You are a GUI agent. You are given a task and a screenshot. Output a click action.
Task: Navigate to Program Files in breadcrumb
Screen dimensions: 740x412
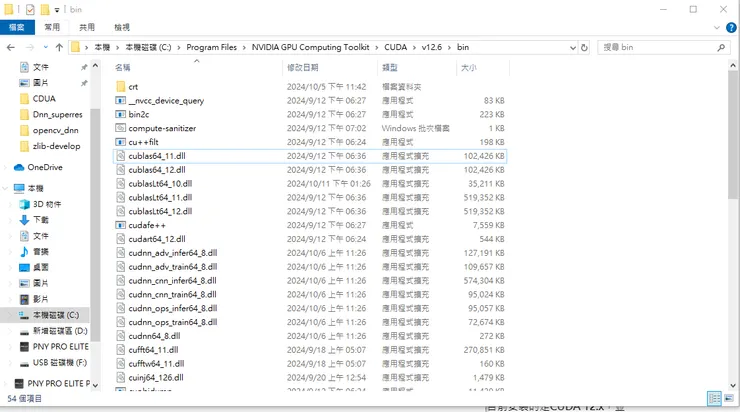[211, 47]
